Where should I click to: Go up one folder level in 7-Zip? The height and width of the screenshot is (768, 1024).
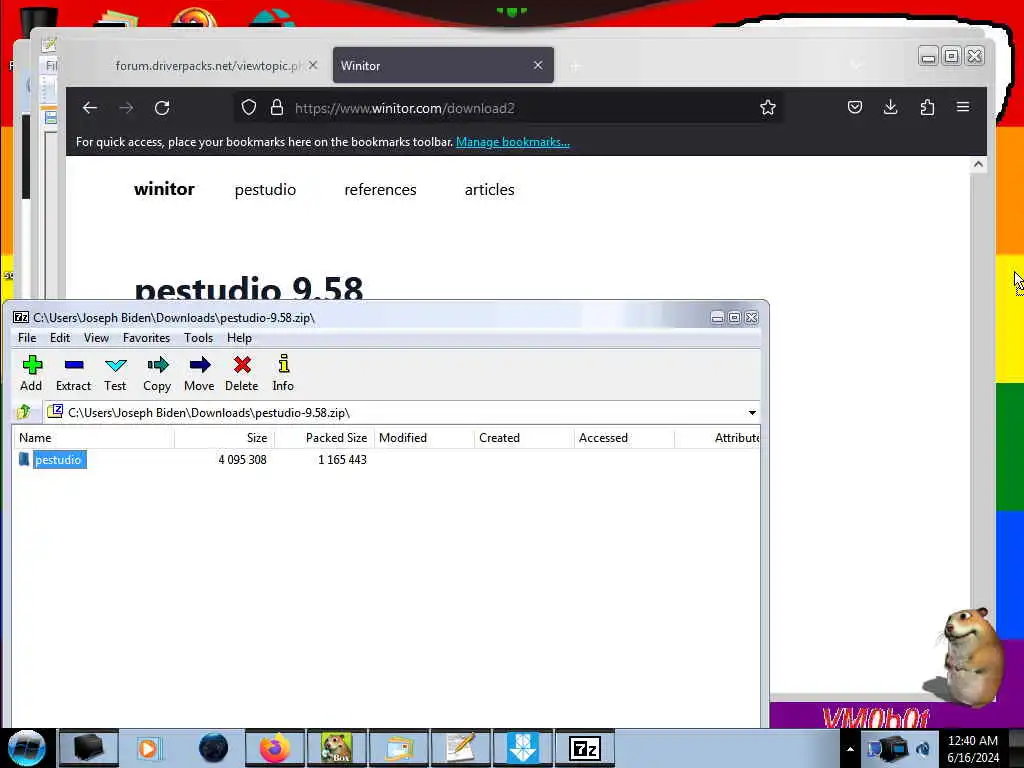point(24,412)
